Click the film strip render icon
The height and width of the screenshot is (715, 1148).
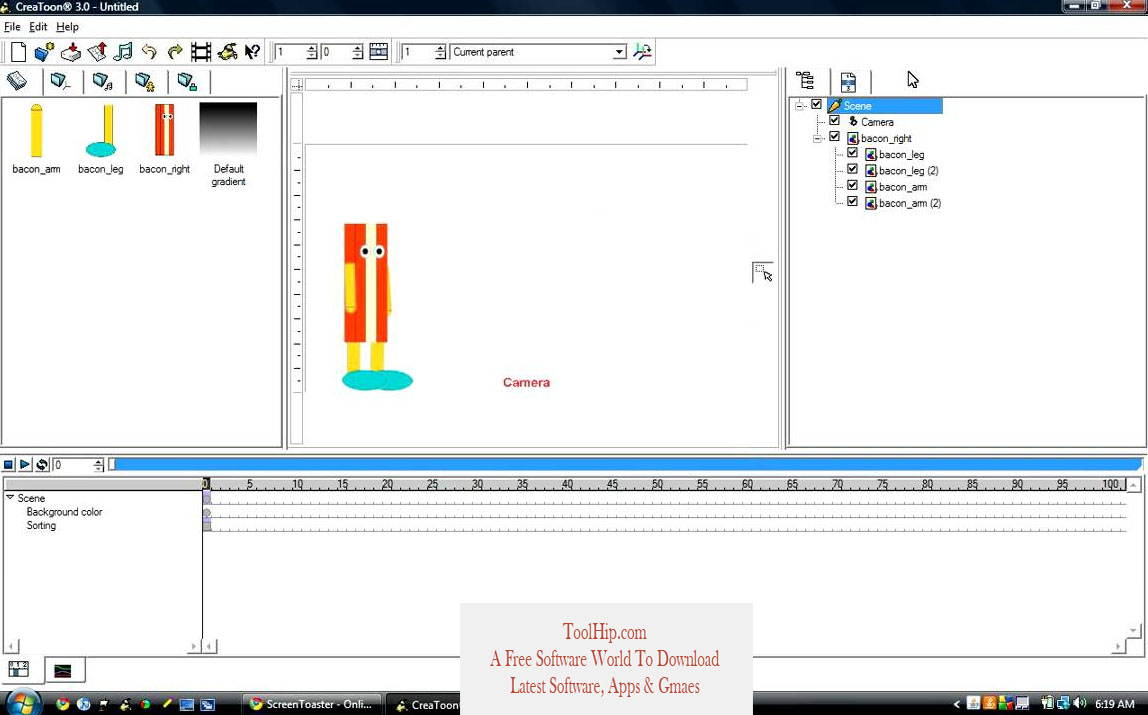[x=201, y=52]
